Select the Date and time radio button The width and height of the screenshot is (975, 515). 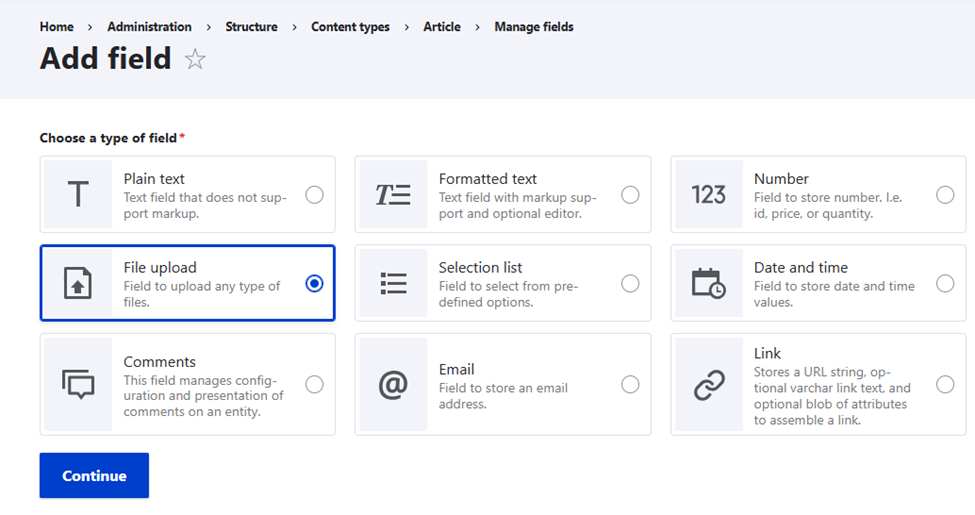coord(945,284)
